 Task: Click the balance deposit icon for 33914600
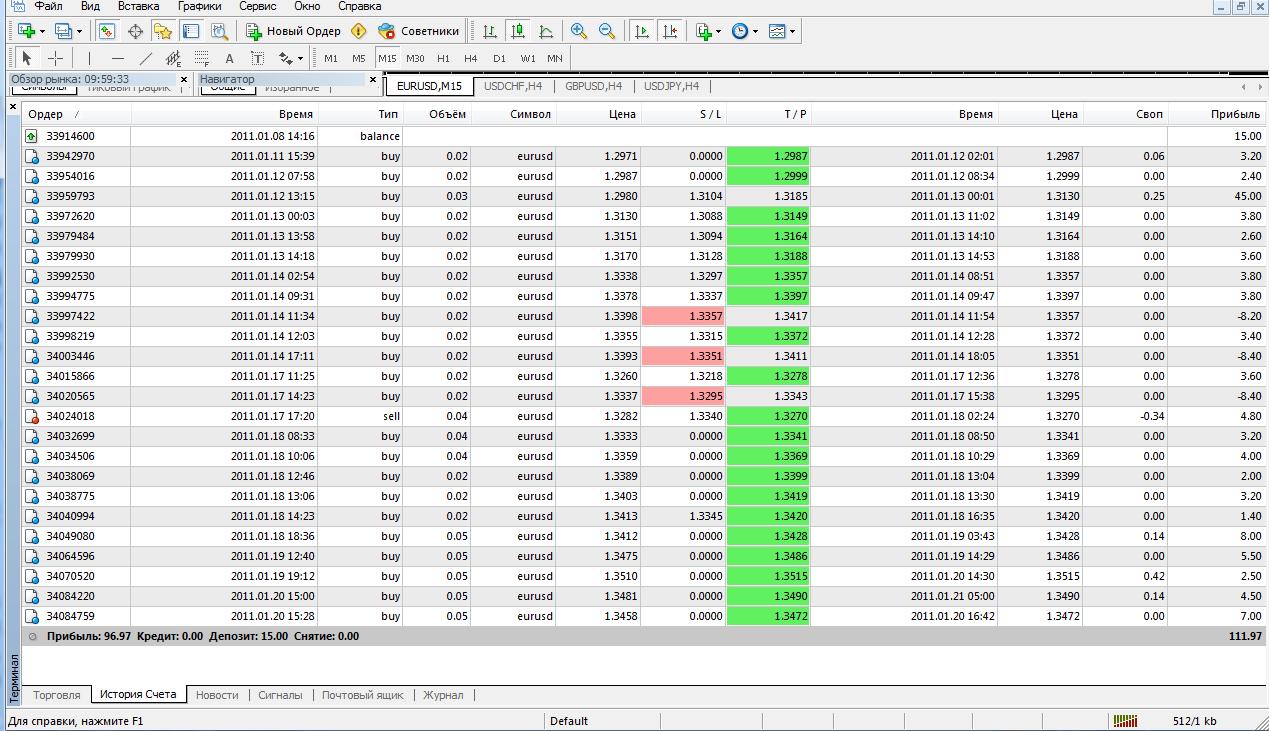32,136
